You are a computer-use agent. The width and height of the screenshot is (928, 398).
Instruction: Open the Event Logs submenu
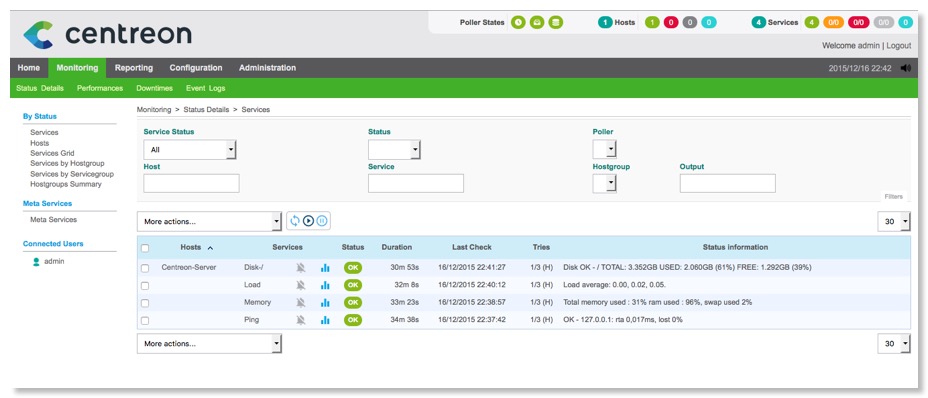click(x=205, y=88)
